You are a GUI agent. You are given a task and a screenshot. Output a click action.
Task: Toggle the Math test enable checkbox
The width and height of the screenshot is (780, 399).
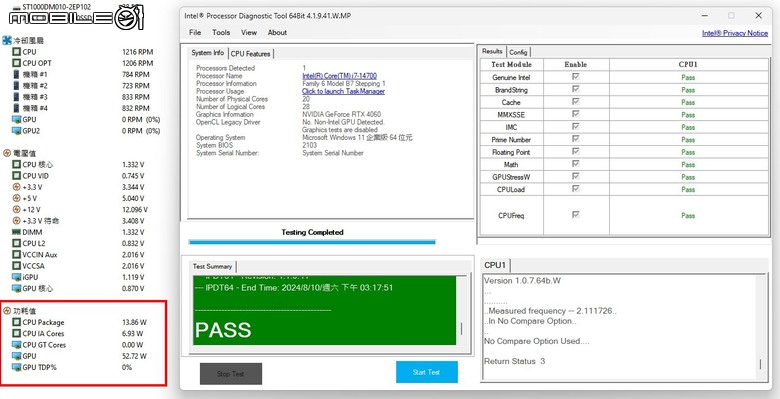click(x=576, y=164)
